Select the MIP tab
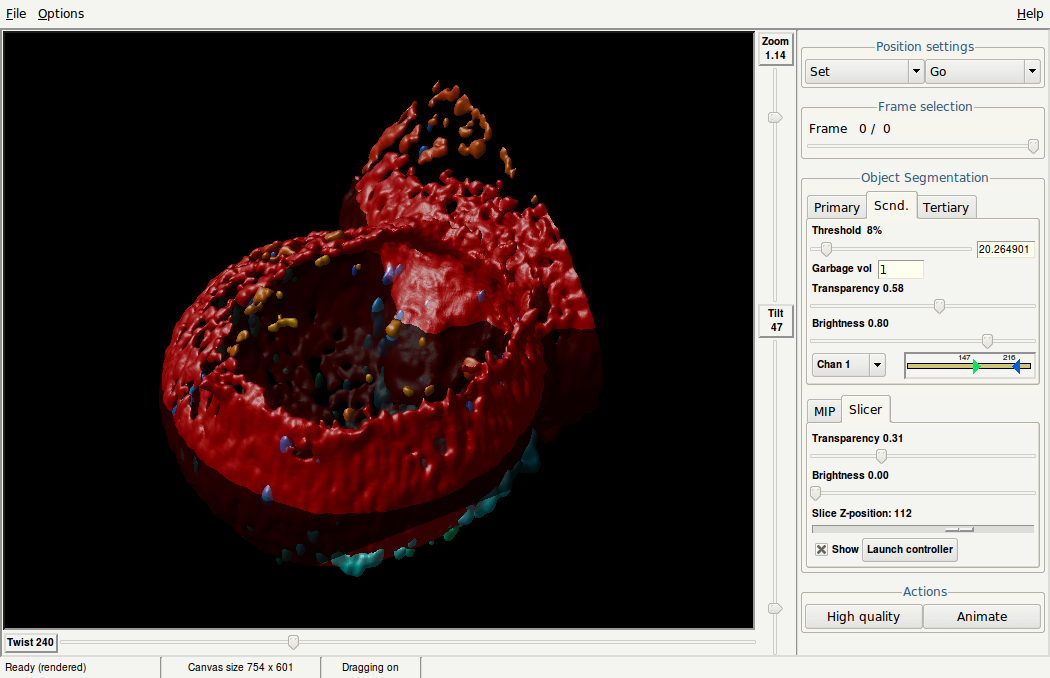Viewport: 1050px width, 678px height. [x=824, y=411]
